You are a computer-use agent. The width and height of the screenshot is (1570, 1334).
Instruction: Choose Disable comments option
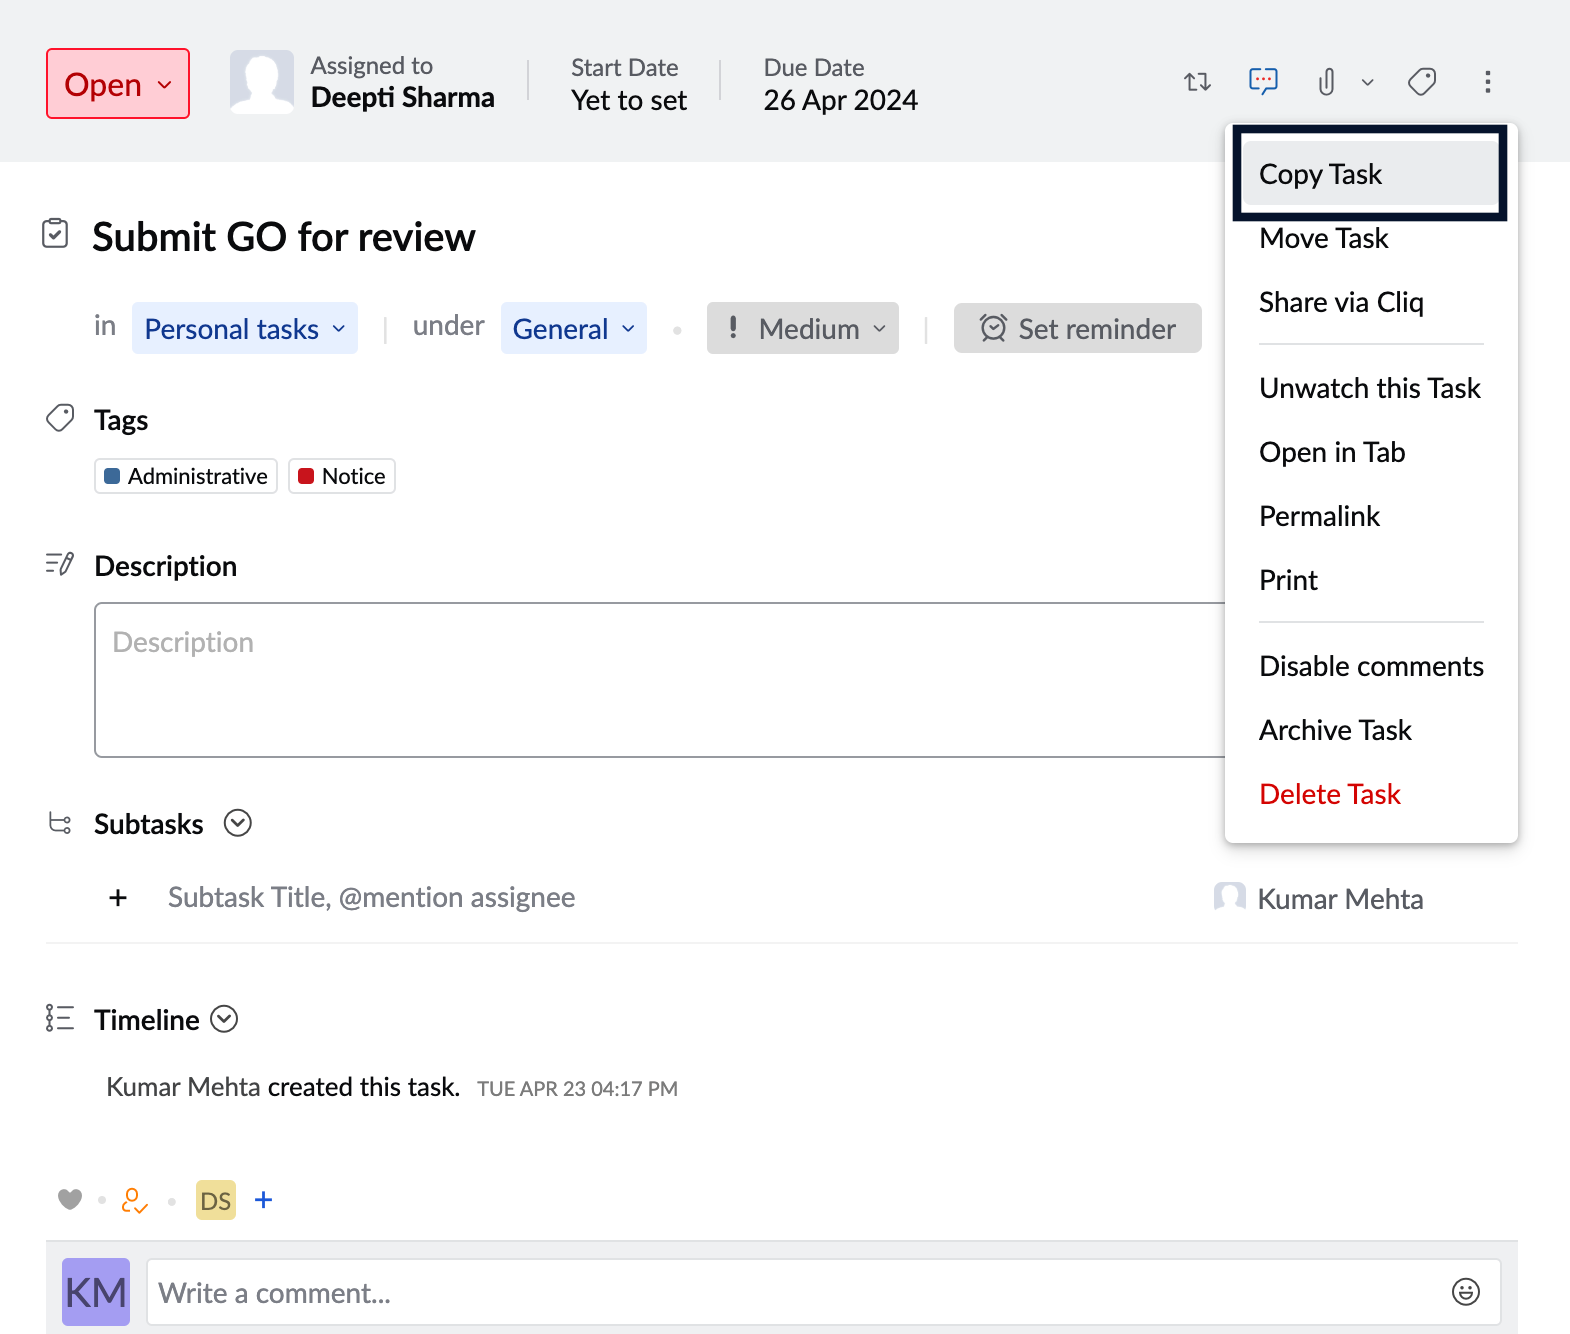pyautogui.click(x=1370, y=666)
